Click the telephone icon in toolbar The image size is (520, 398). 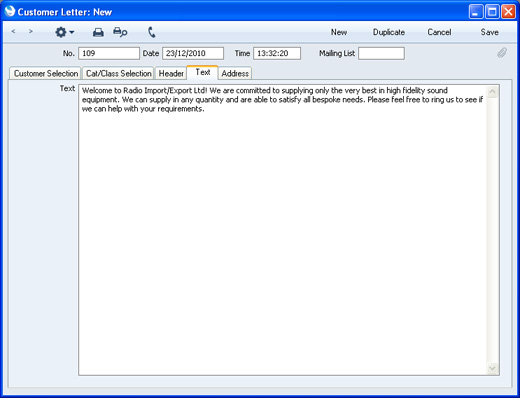pos(152,32)
